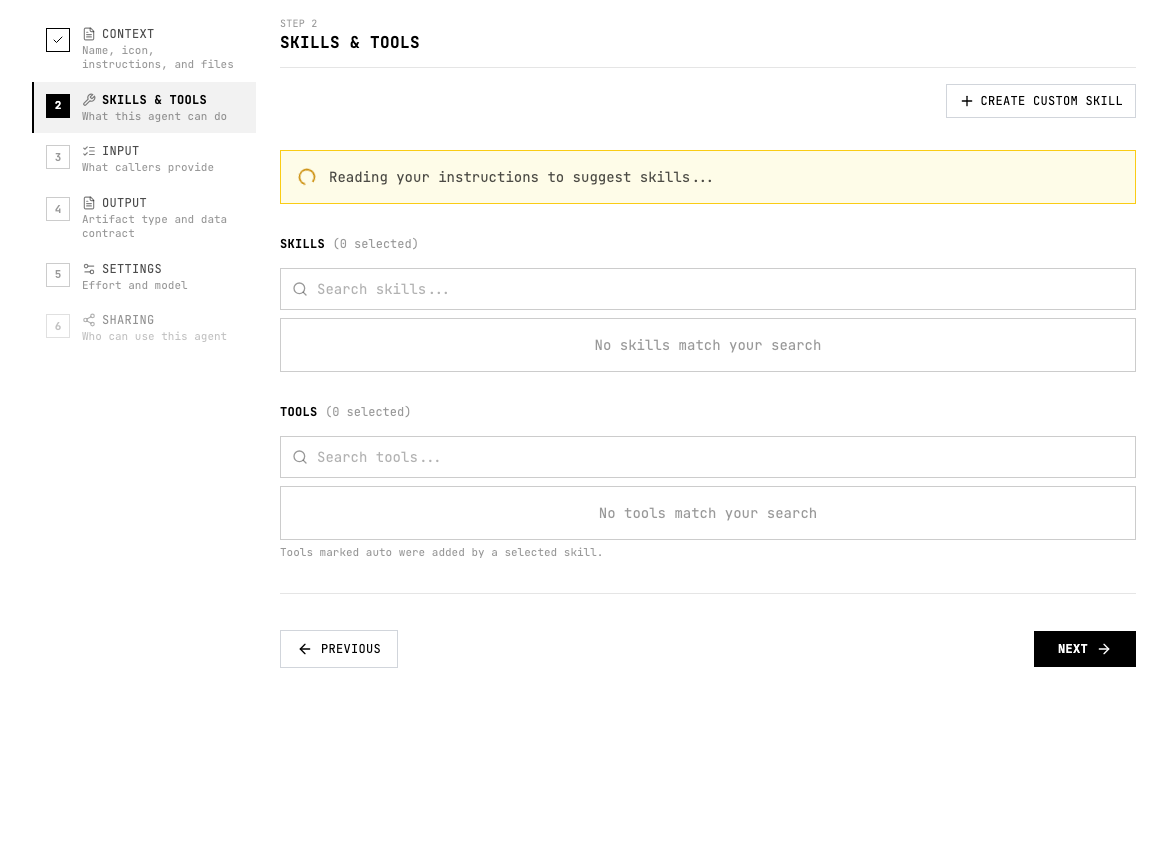Open the Output step
This screenshot has height=850, width=1160.
145,217
